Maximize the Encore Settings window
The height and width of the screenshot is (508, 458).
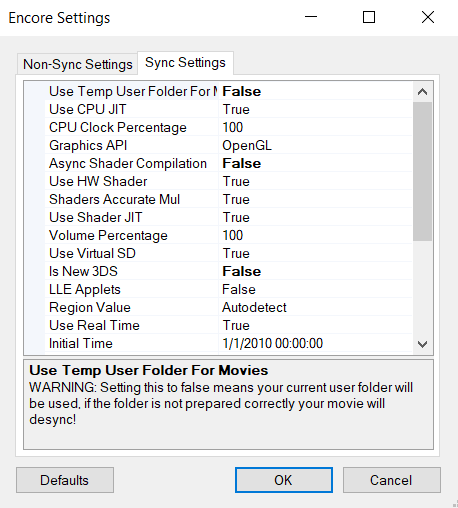[369, 17]
